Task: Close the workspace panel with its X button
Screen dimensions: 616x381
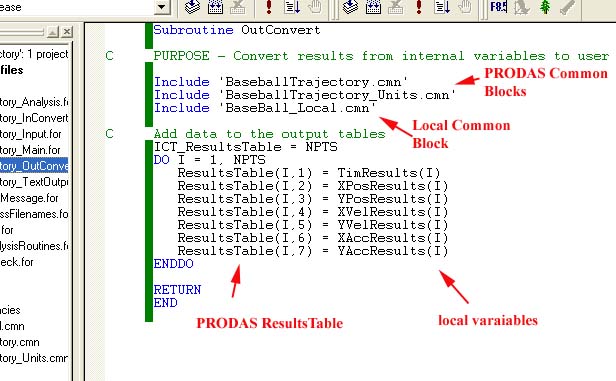Action: pyautogui.click(x=67, y=31)
